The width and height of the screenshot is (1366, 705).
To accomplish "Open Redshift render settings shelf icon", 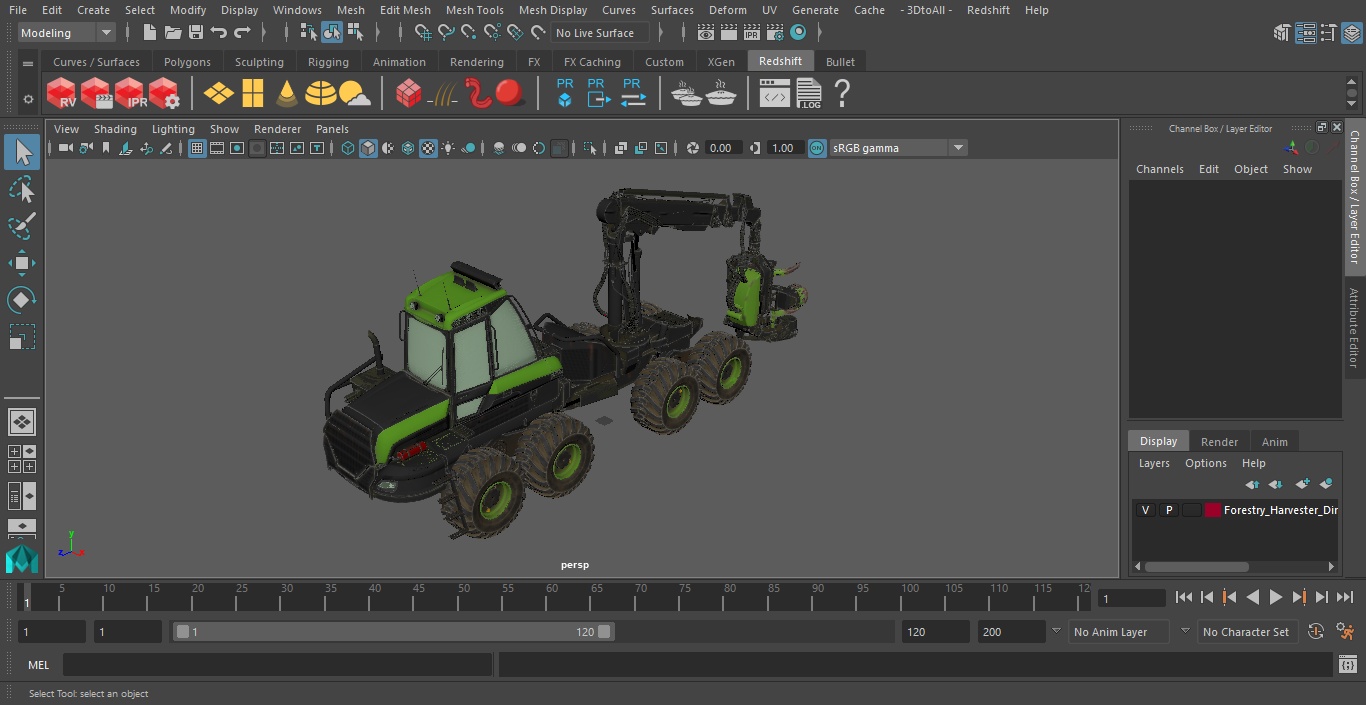I will click(x=164, y=94).
